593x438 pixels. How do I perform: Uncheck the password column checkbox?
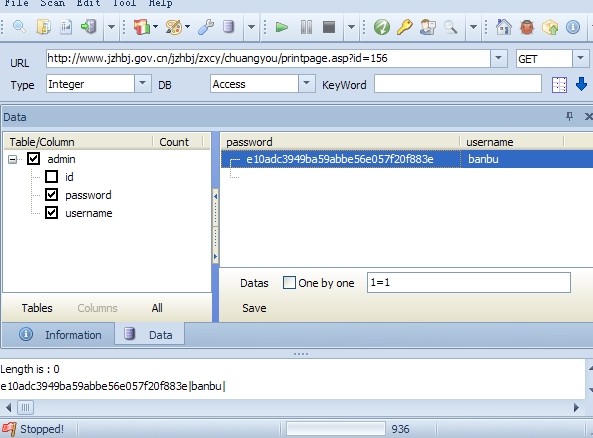[x=51, y=195]
